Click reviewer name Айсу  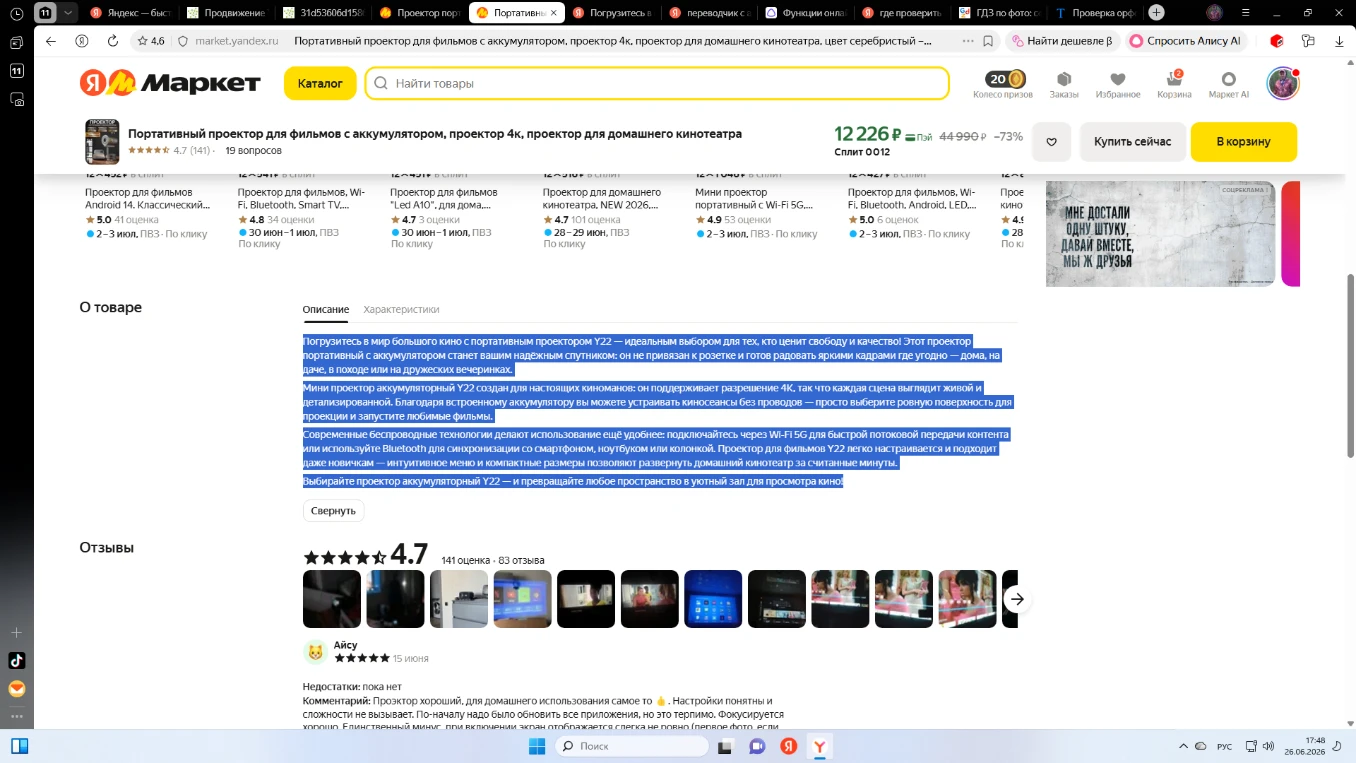[x=346, y=645]
